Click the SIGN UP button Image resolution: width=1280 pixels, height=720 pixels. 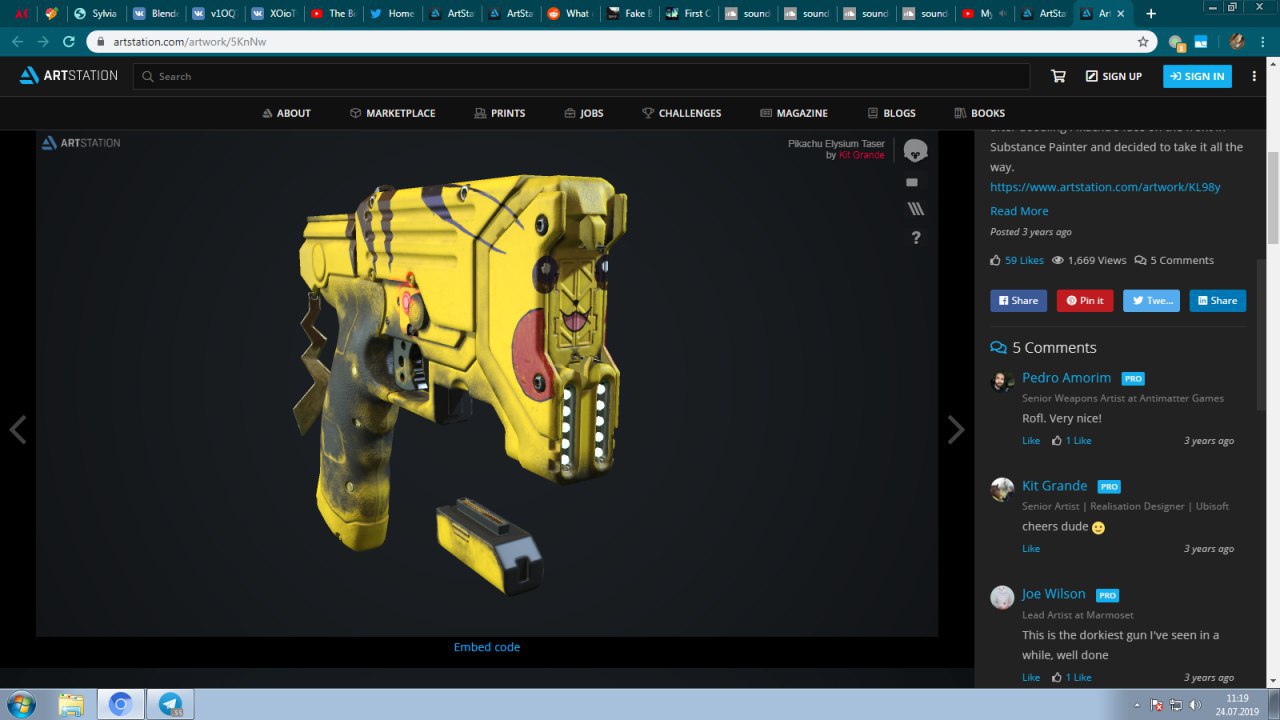tap(1113, 76)
